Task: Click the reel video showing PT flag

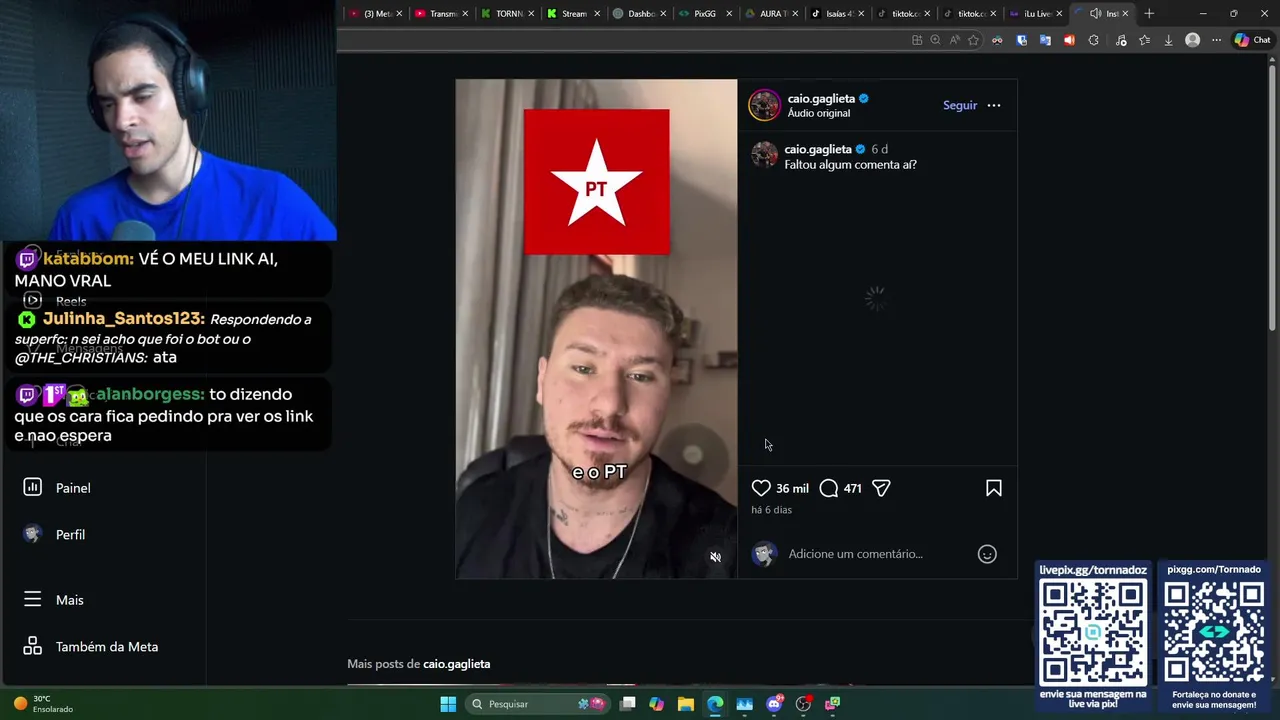Action: point(596,329)
